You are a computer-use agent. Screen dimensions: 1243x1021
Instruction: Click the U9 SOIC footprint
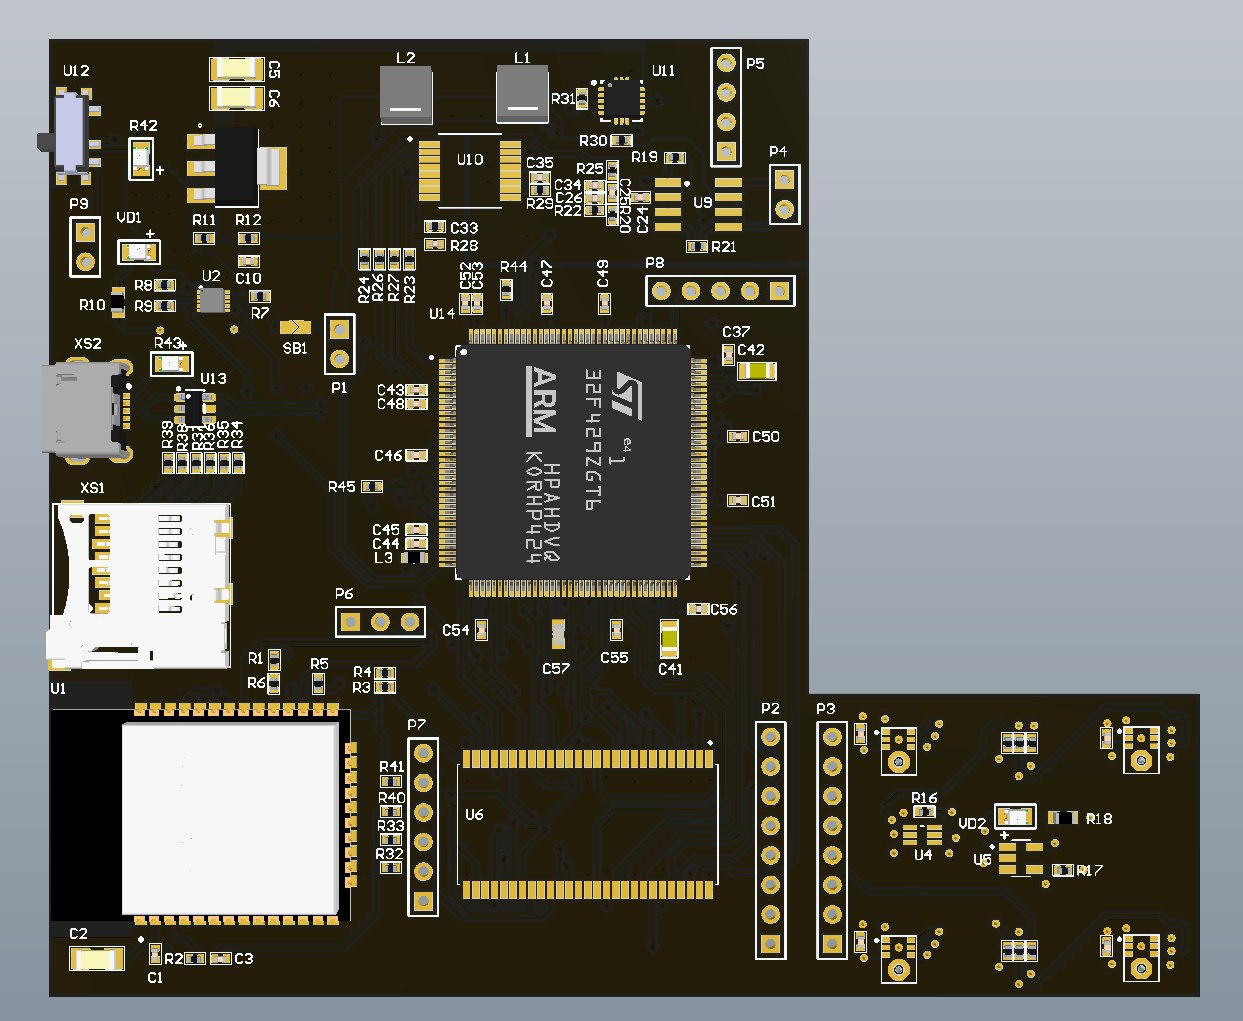point(698,203)
